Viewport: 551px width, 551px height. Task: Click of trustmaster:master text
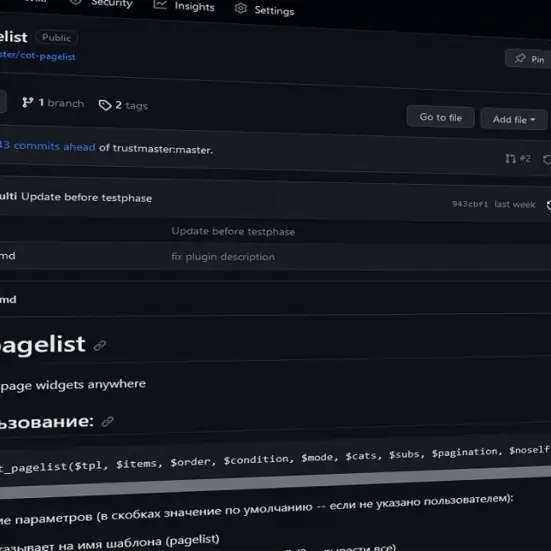(x=156, y=149)
